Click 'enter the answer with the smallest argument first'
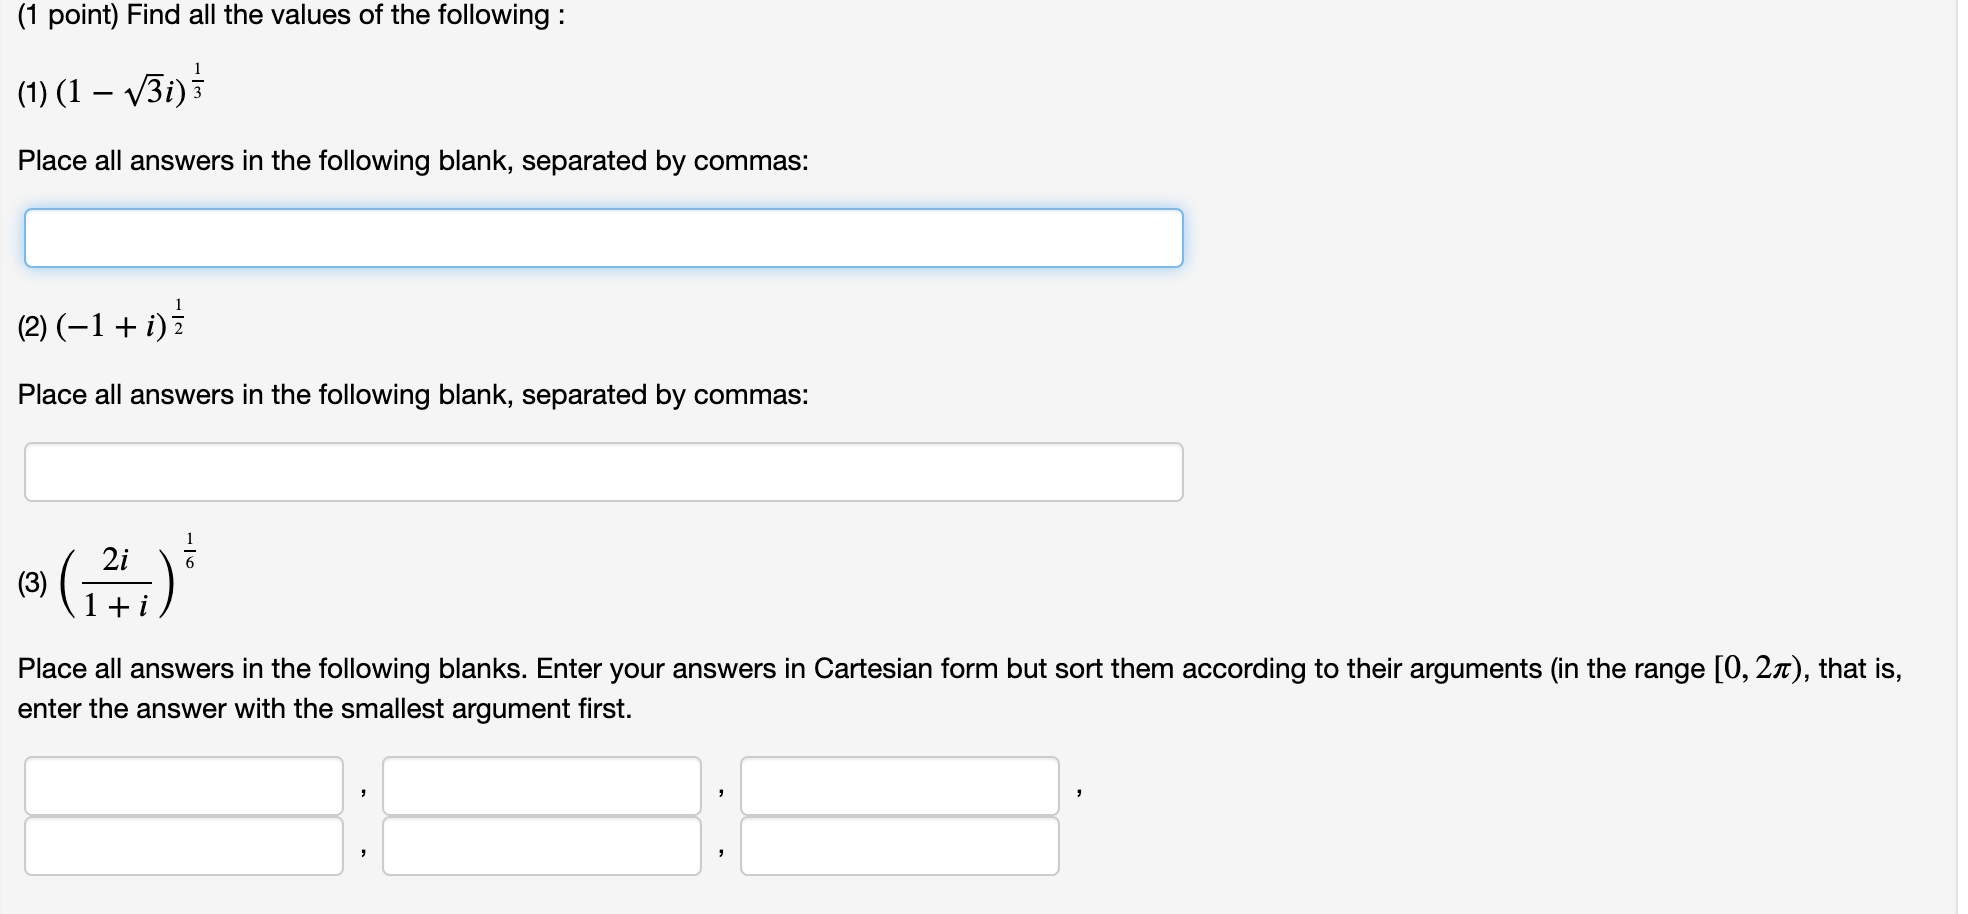 (325, 709)
